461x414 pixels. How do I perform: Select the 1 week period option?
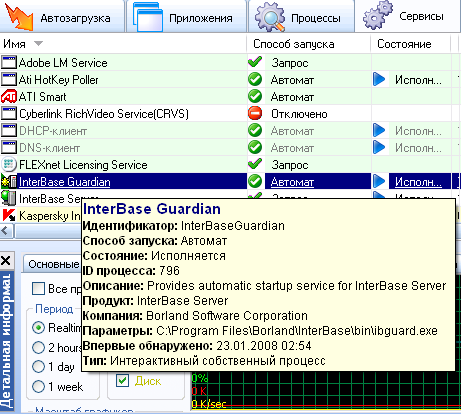[38, 386]
